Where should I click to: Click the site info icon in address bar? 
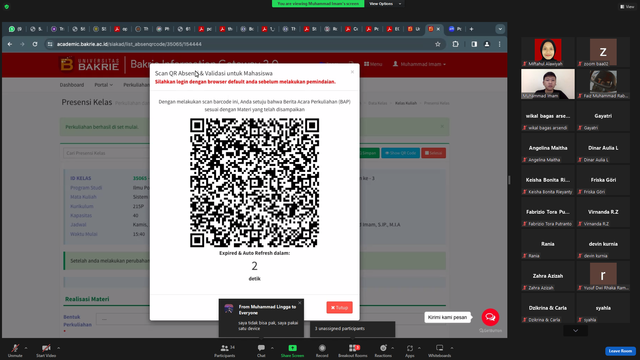(50, 44)
